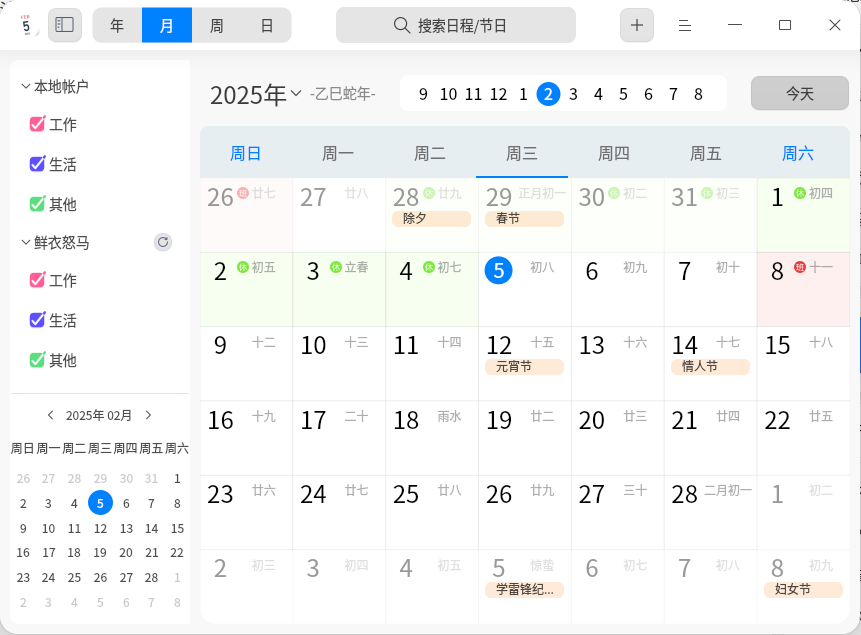Select January 26 廿七 workday cell
Image resolution: width=861 pixels, height=635 pixels.
point(246,215)
